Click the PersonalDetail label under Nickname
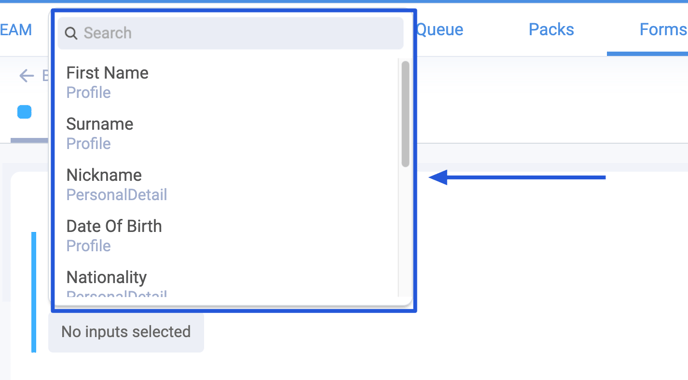Image resolution: width=688 pixels, height=380 pixels. tap(116, 195)
